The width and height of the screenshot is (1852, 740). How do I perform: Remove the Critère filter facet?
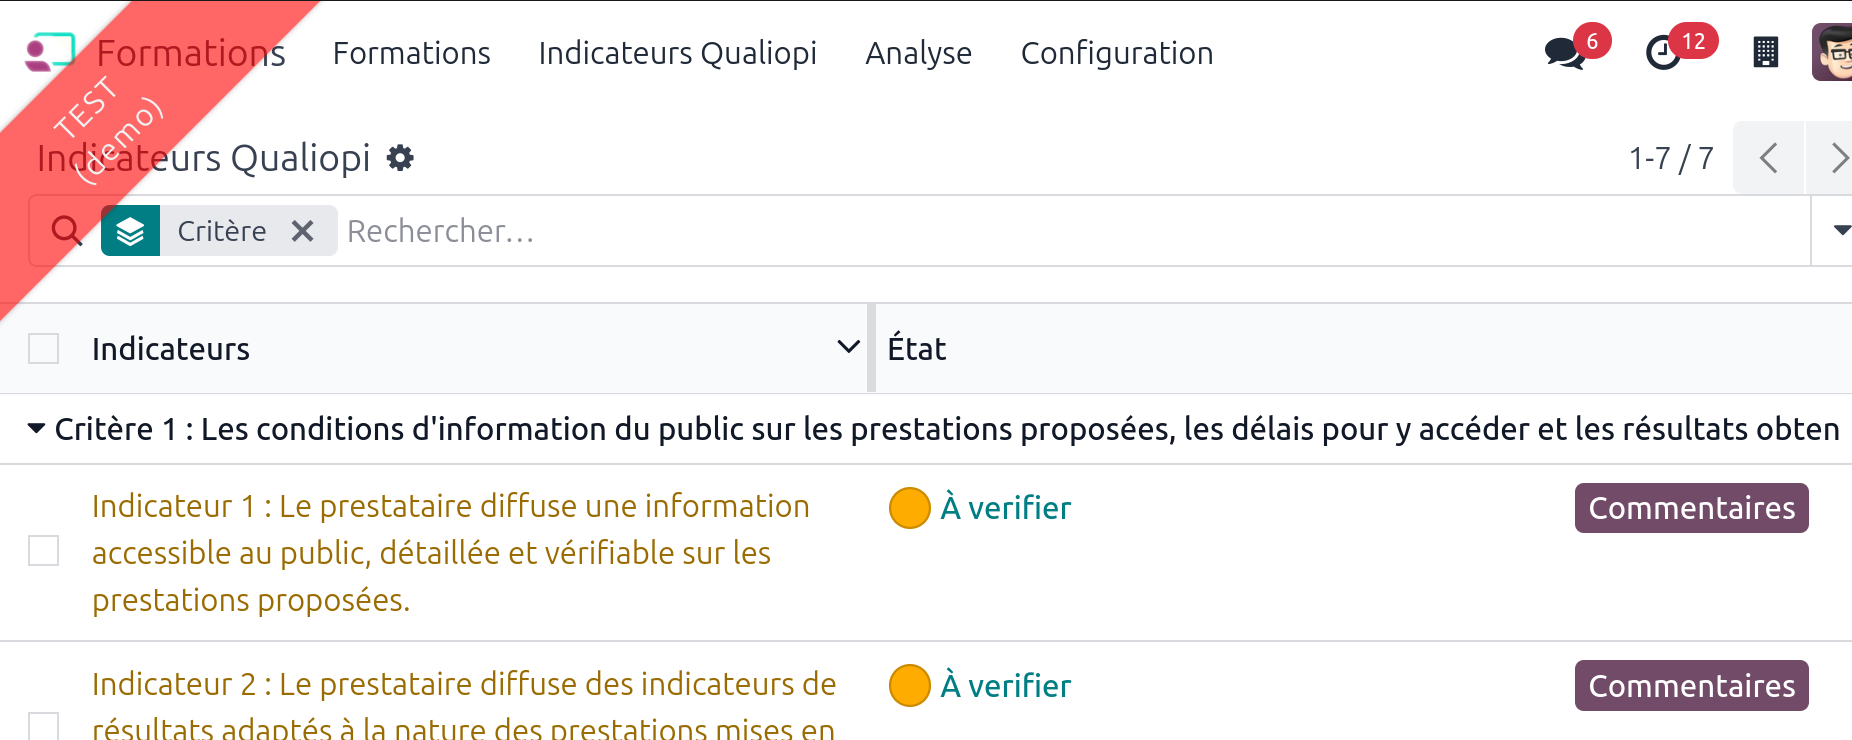pos(303,231)
